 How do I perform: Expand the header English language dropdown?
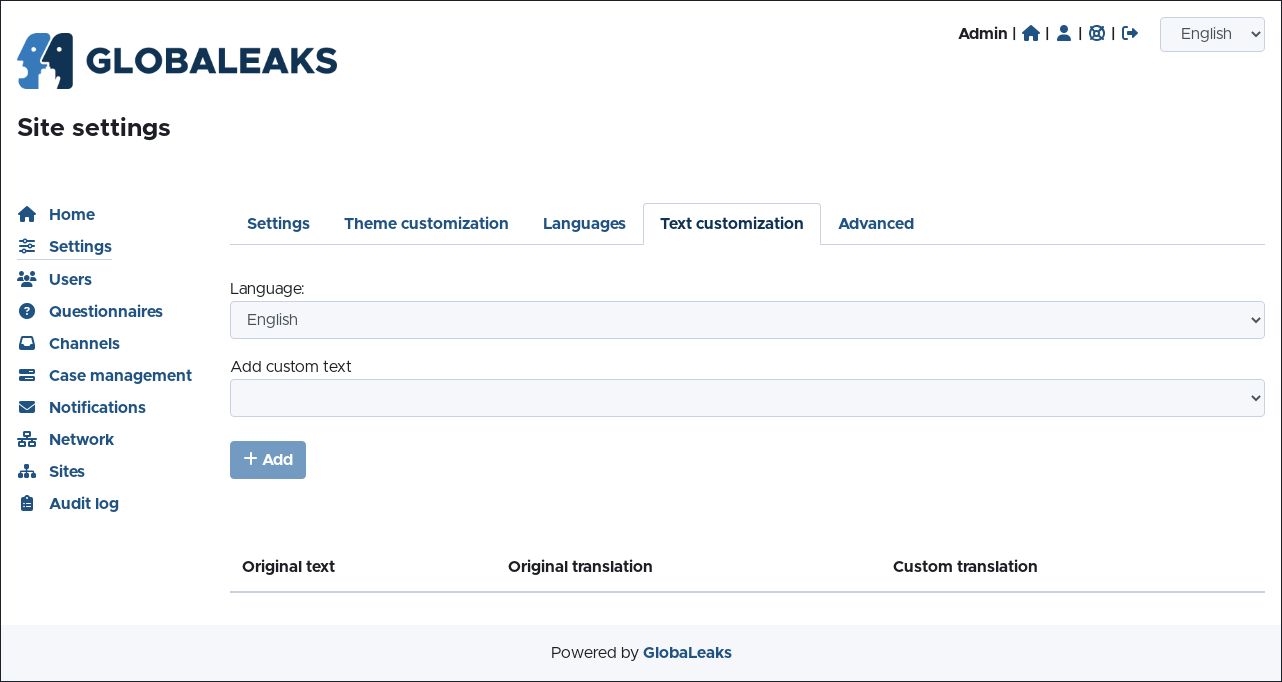click(x=1212, y=34)
